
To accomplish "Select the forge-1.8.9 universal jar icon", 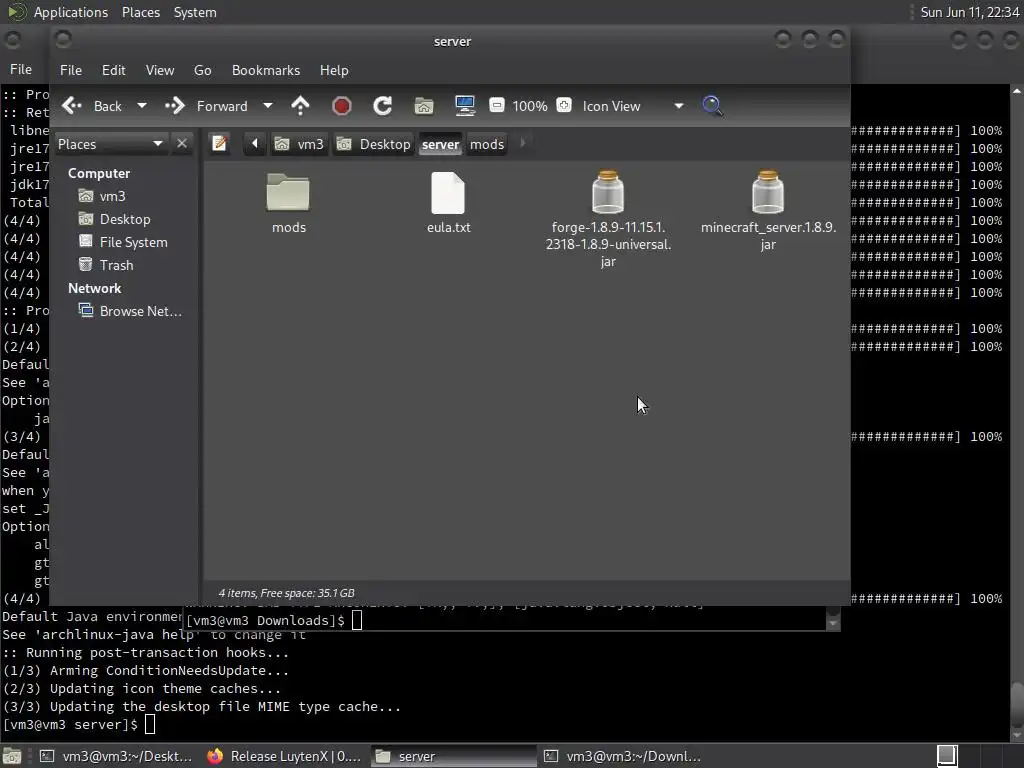I will tap(608, 193).
